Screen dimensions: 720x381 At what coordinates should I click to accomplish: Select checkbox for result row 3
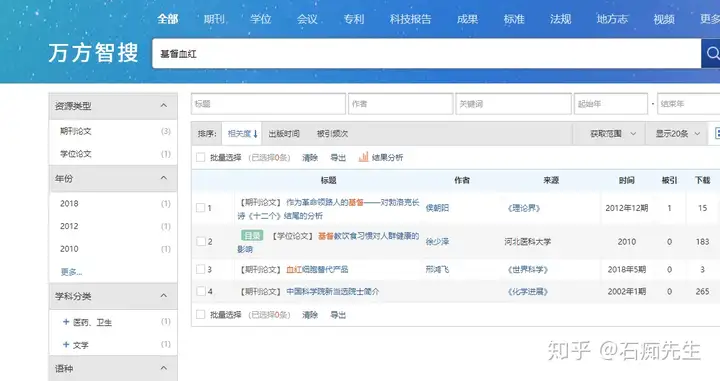tap(201, 269)
